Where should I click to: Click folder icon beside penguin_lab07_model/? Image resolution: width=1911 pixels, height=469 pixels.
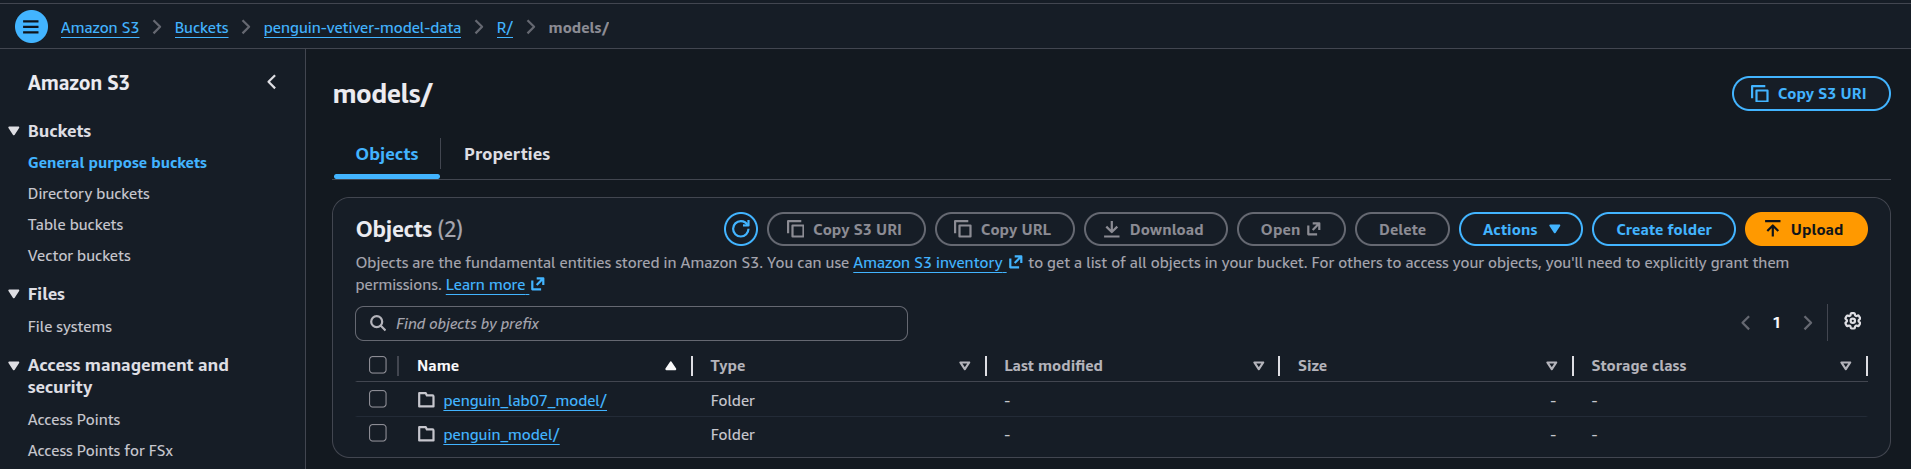pyautogui.click(x=426, y=400)
